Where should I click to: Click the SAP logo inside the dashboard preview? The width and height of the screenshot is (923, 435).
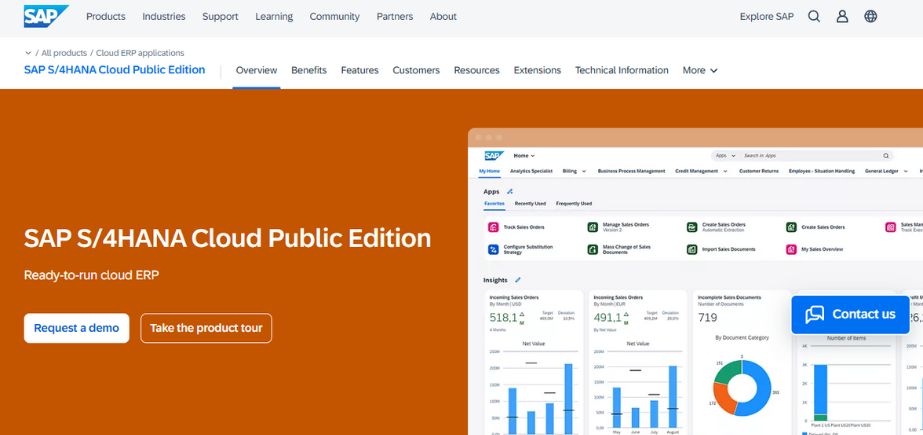coord(494,156)
